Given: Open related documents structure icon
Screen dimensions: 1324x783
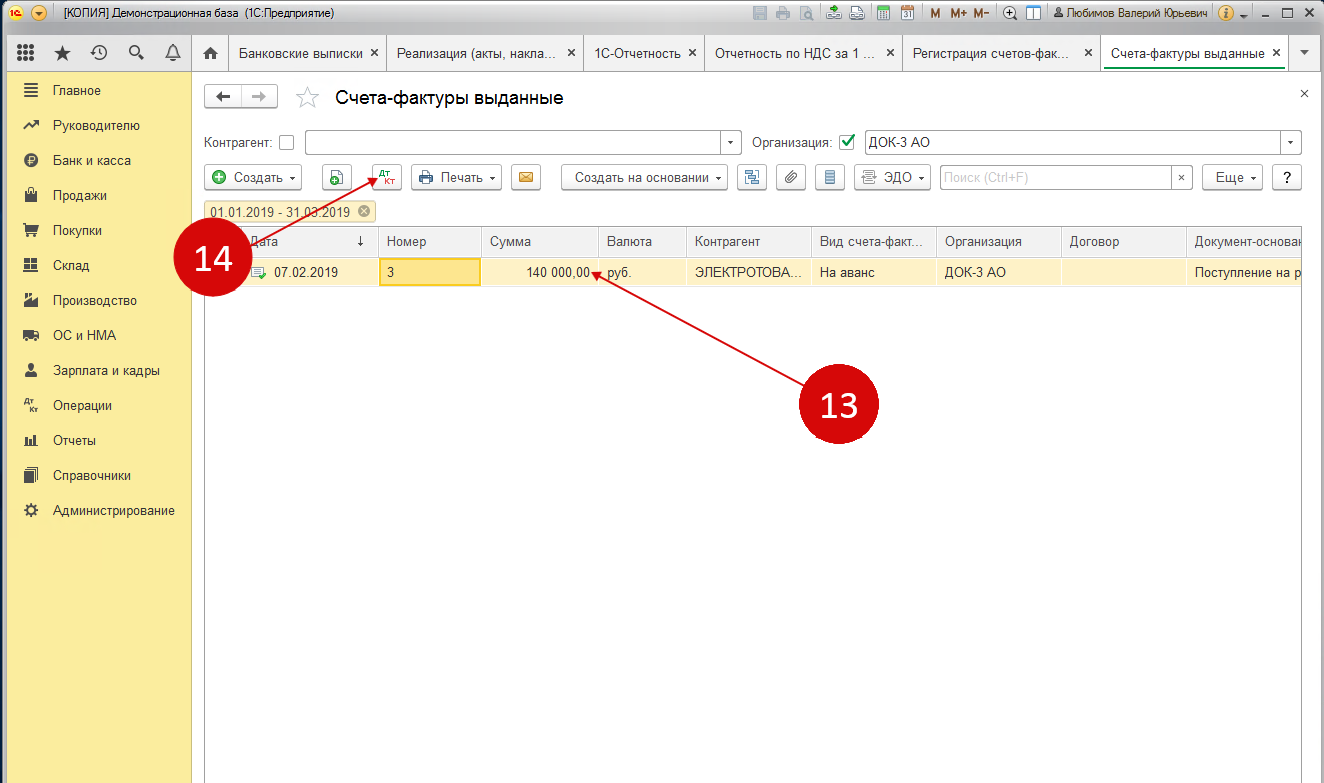Looking at the screenshot, I should coord(752,177).
